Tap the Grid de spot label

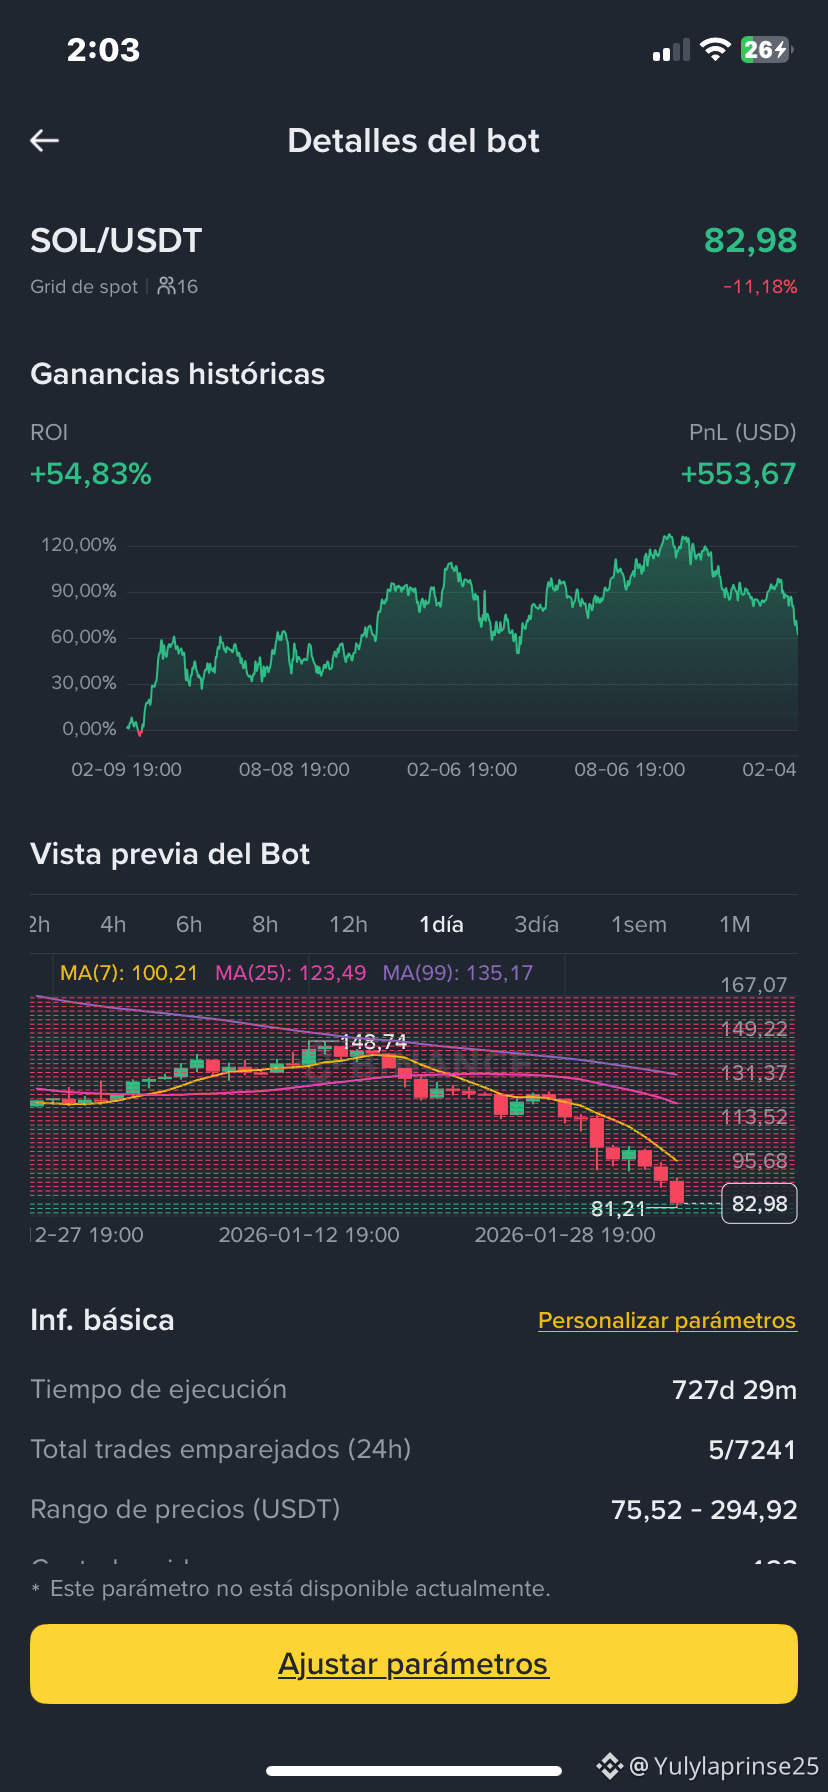point(84,287)
